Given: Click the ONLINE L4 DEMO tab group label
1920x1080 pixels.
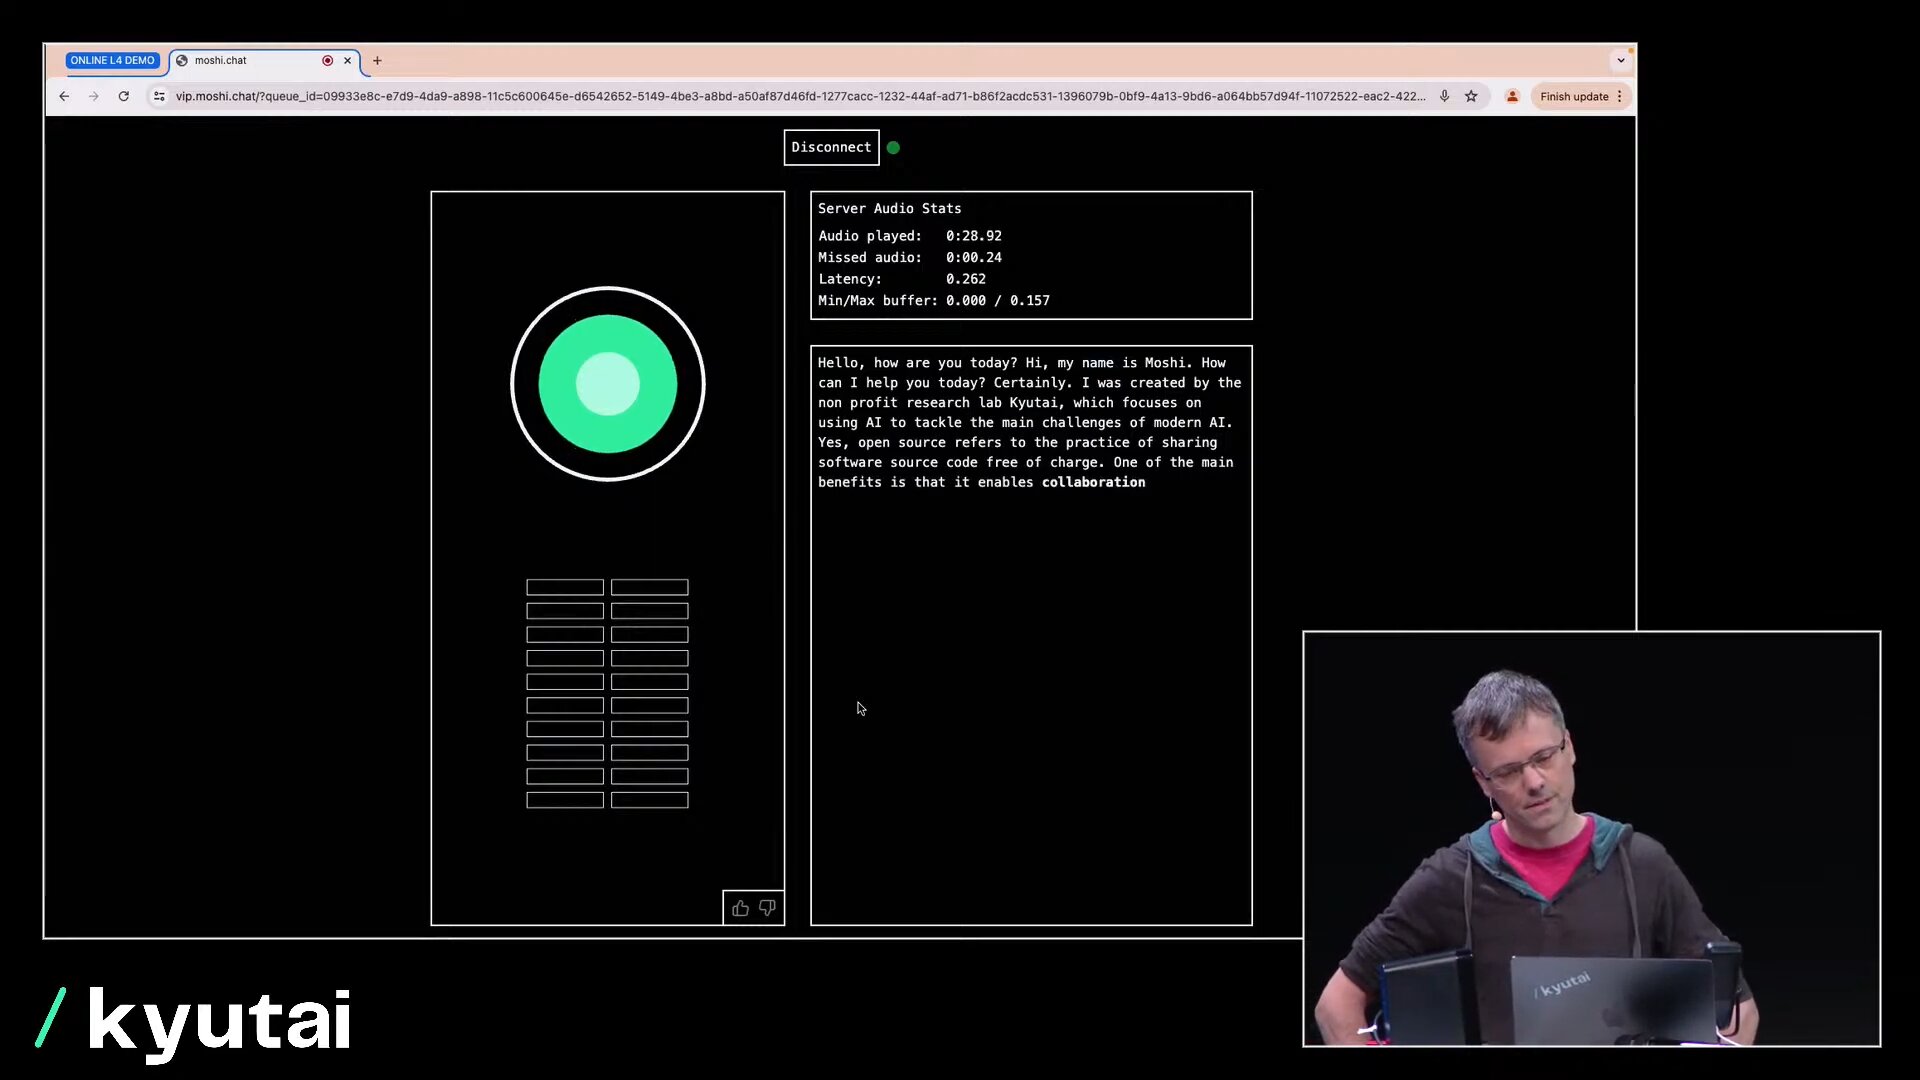Looking at the screenshot, I should (x=112, y=60).
